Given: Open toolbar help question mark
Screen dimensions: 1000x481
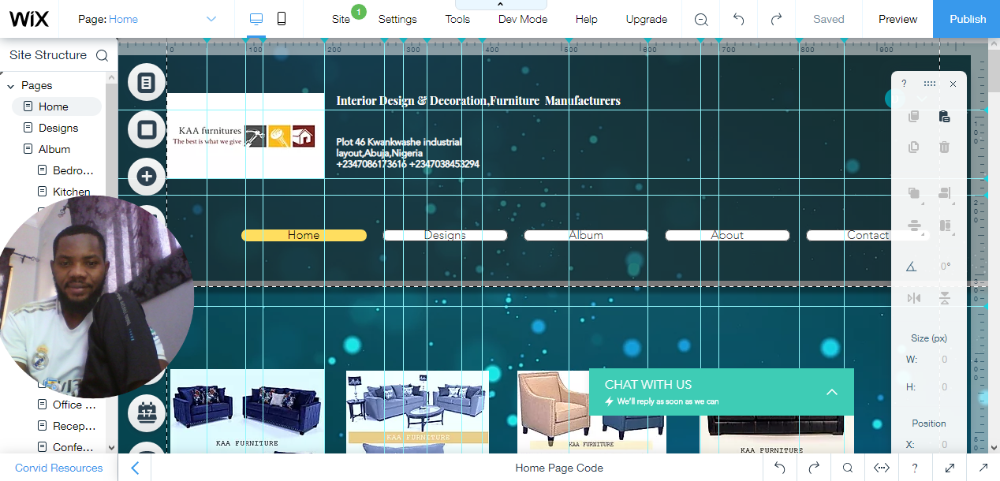Looking at the screenshot, I should click(x=904, y=84).
